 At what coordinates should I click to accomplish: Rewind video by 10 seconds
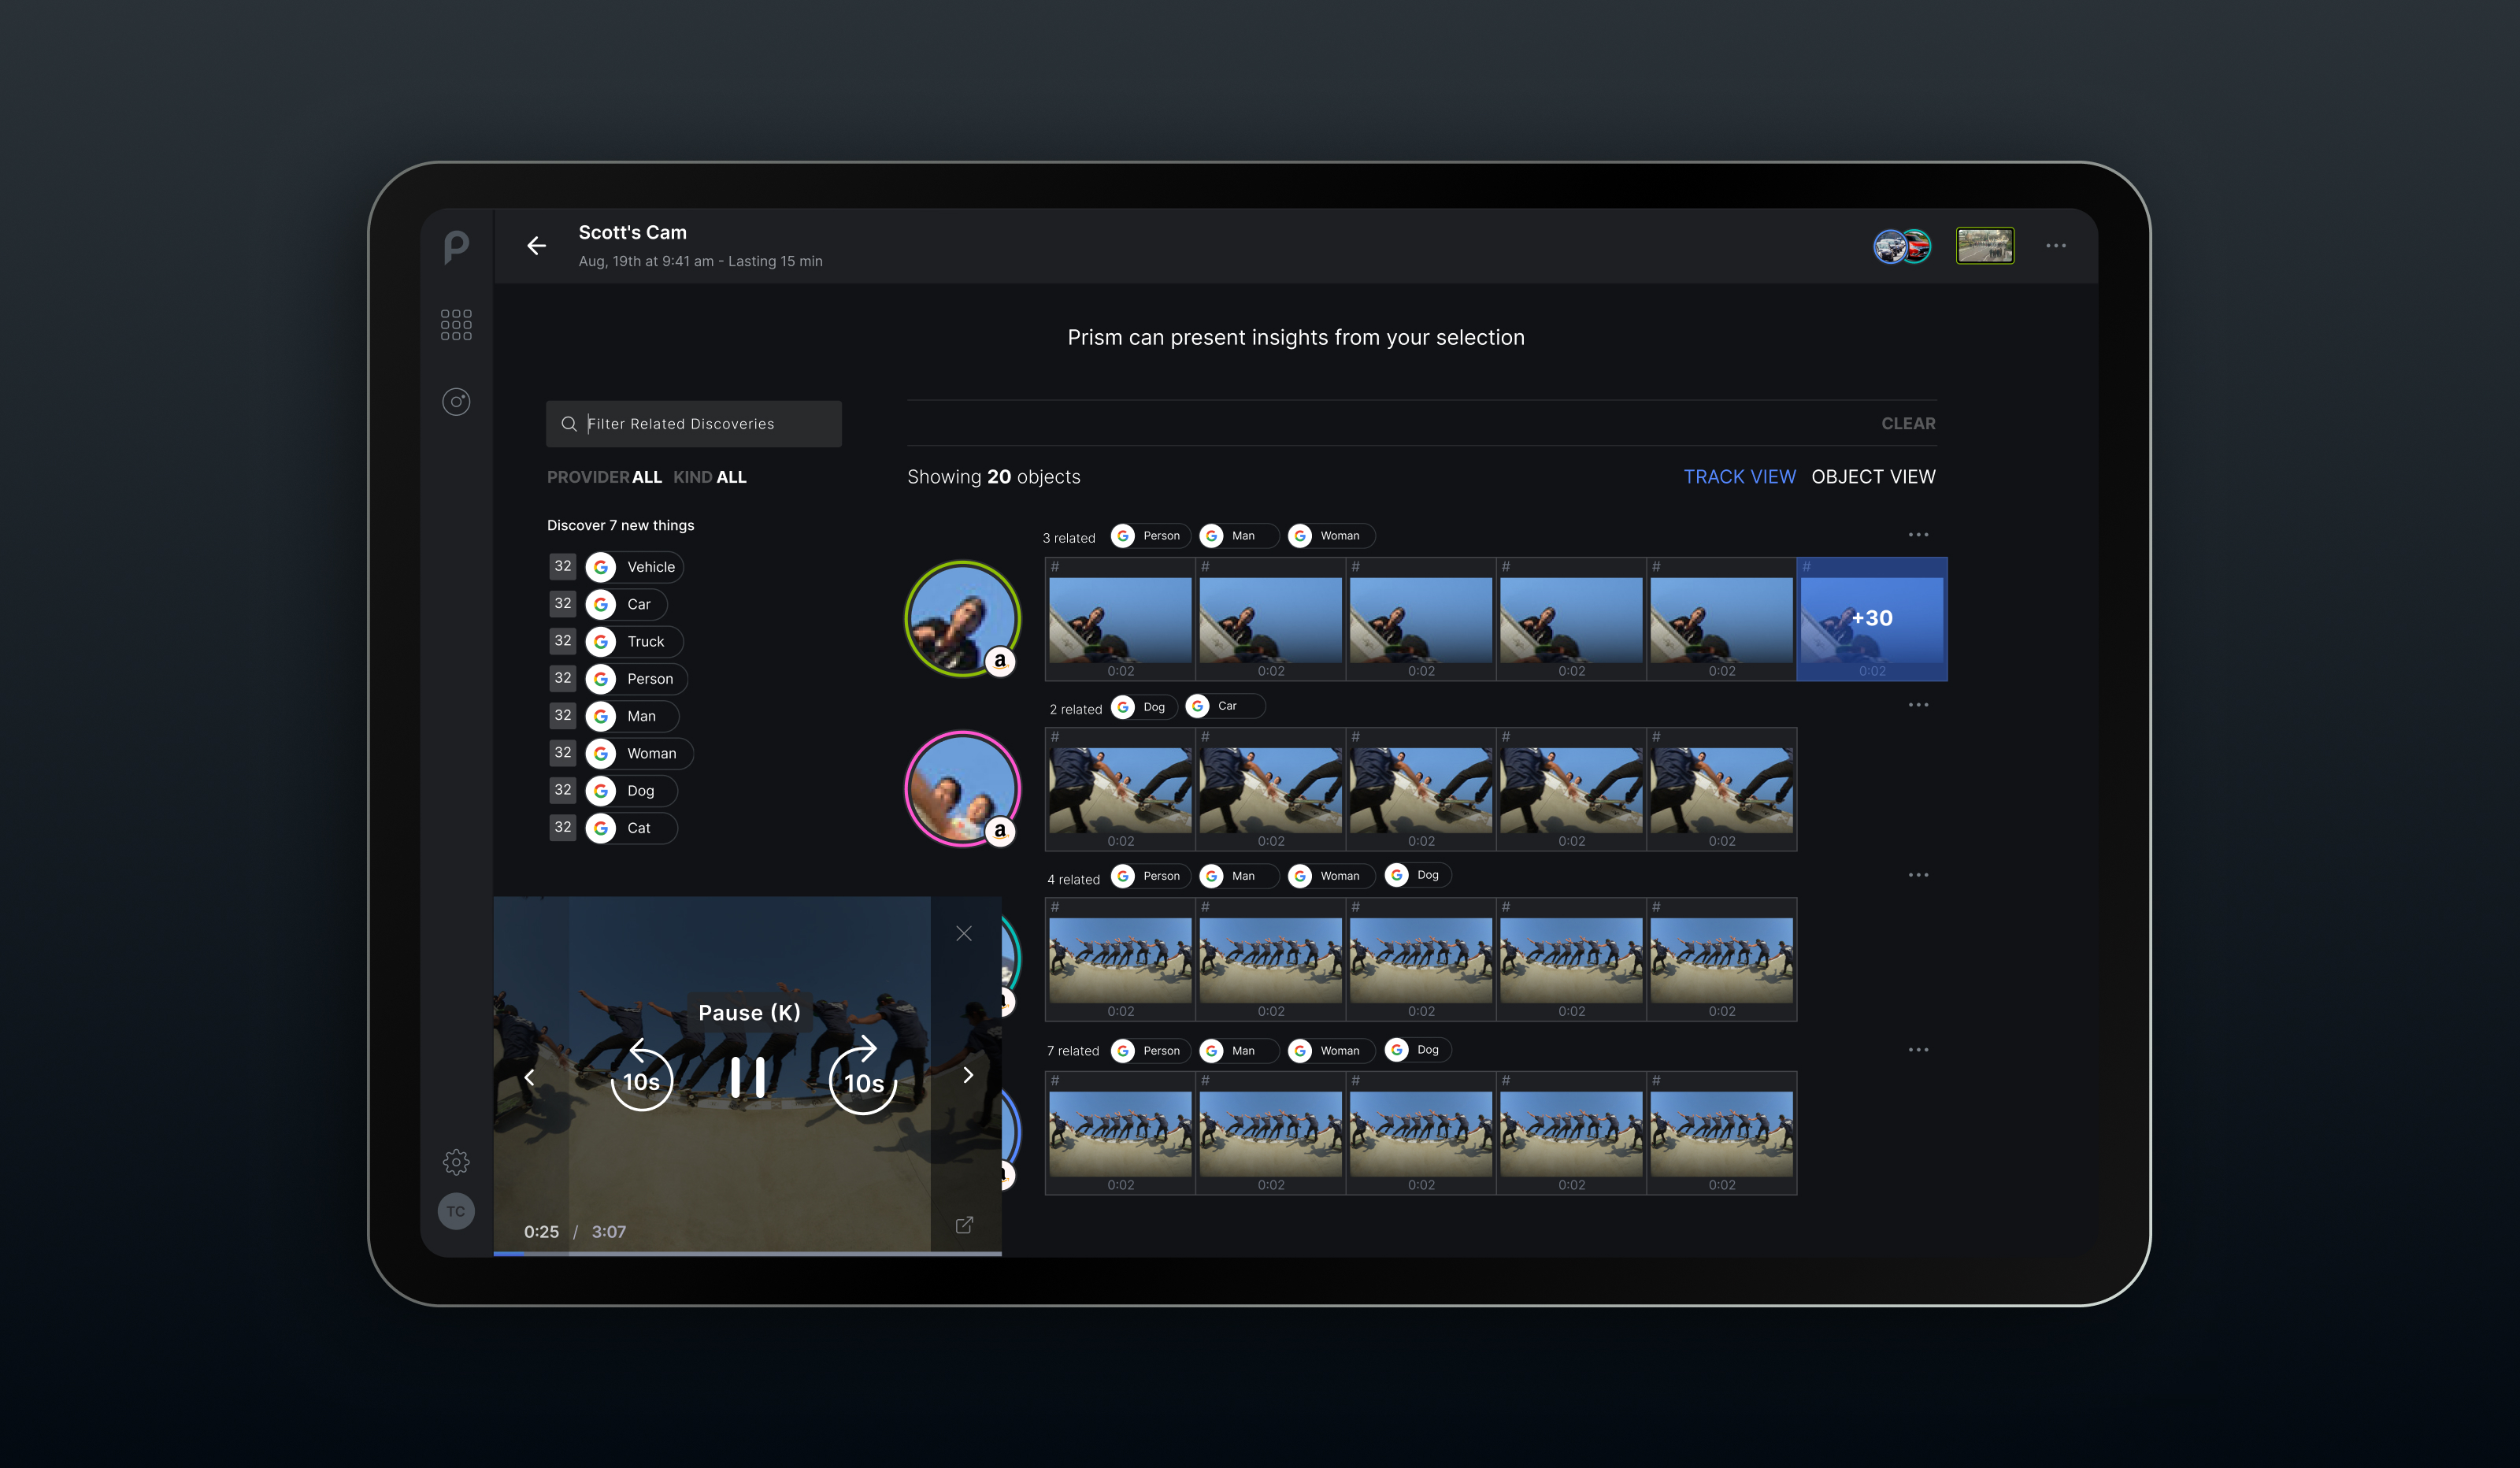[641, 1078]
